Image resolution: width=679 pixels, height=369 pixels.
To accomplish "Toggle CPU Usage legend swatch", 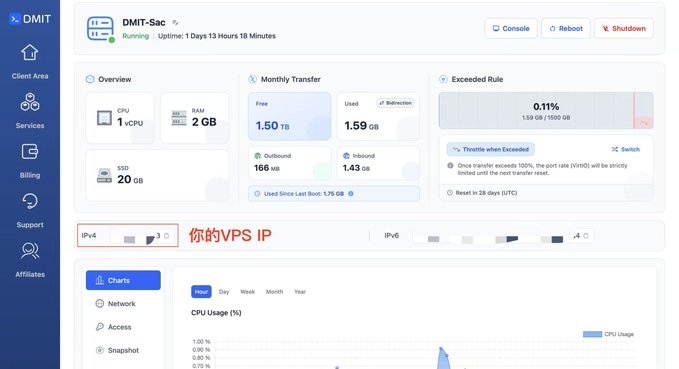I will (592, 334).
